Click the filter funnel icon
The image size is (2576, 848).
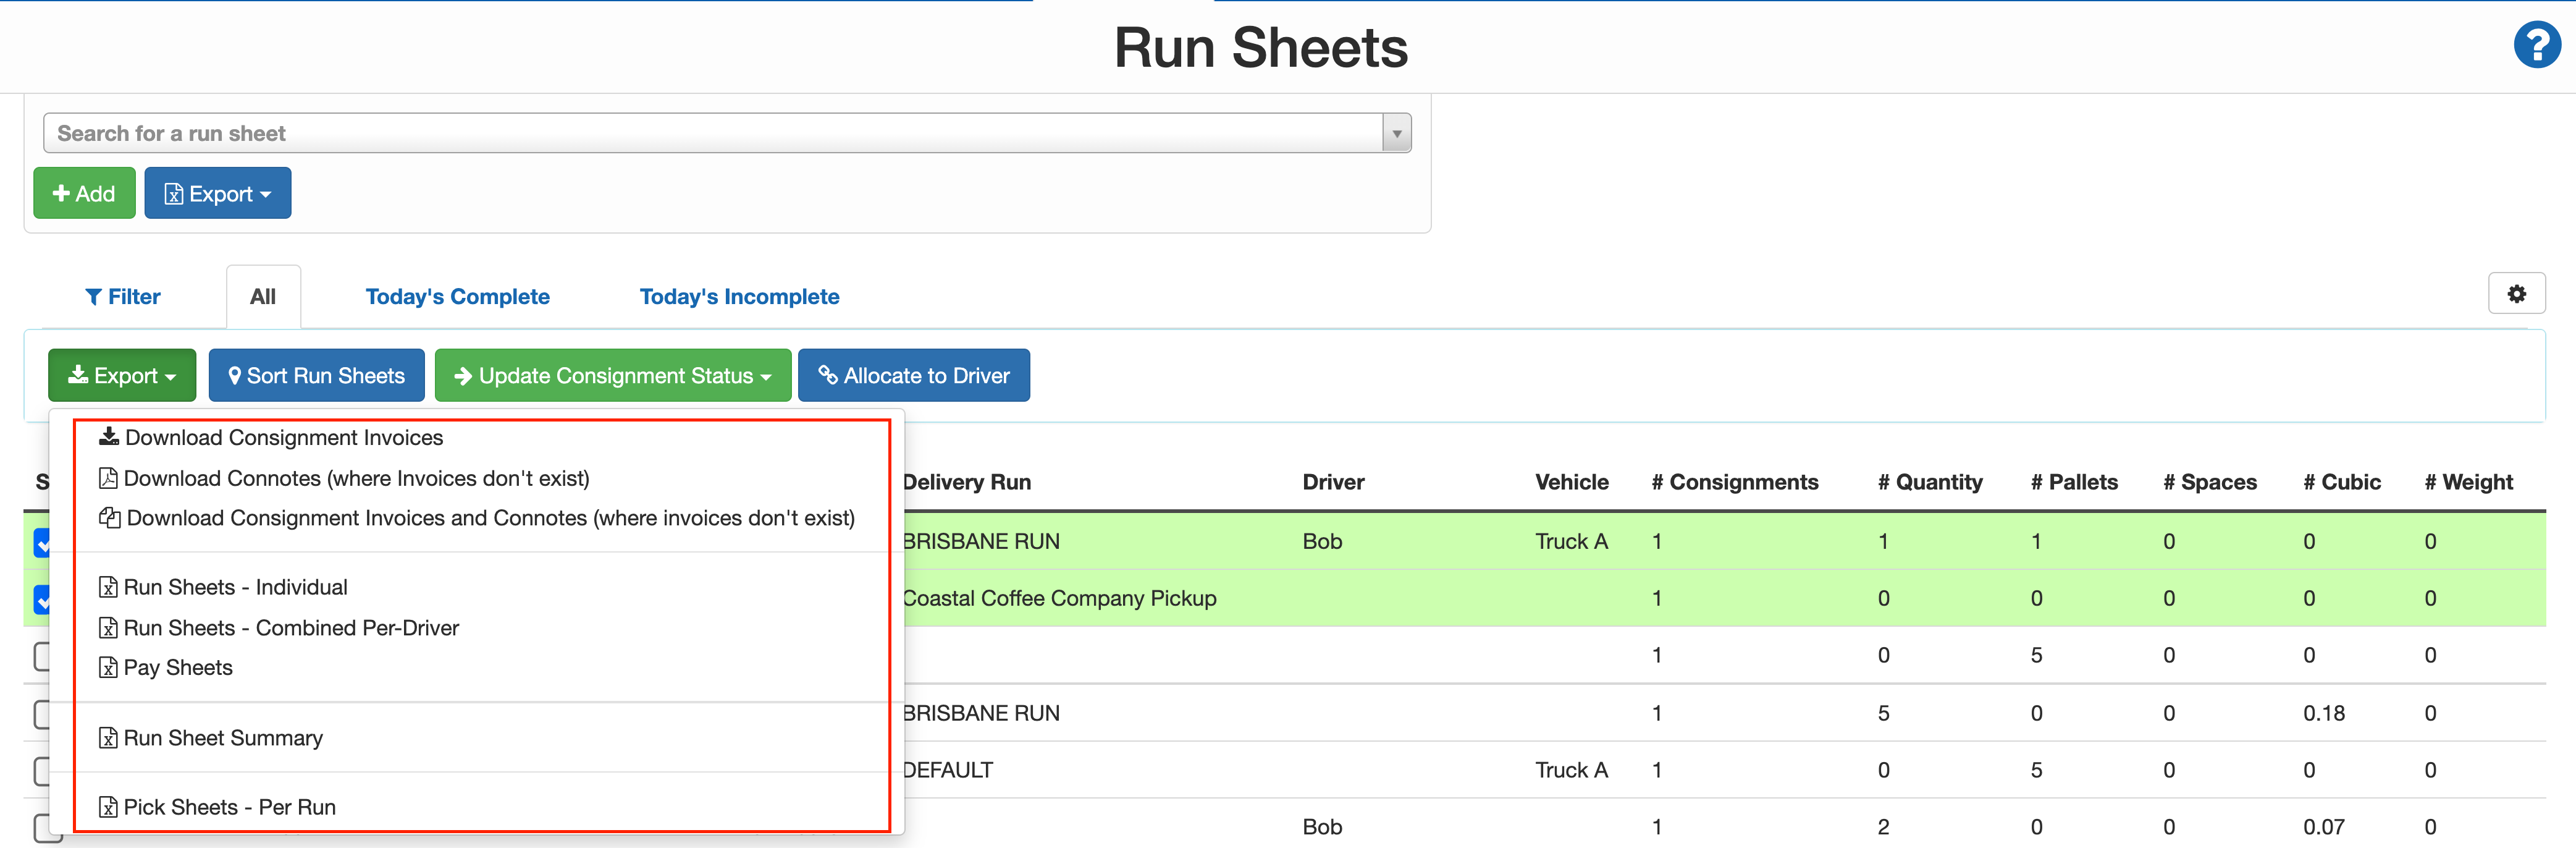[x=95, y=296]
